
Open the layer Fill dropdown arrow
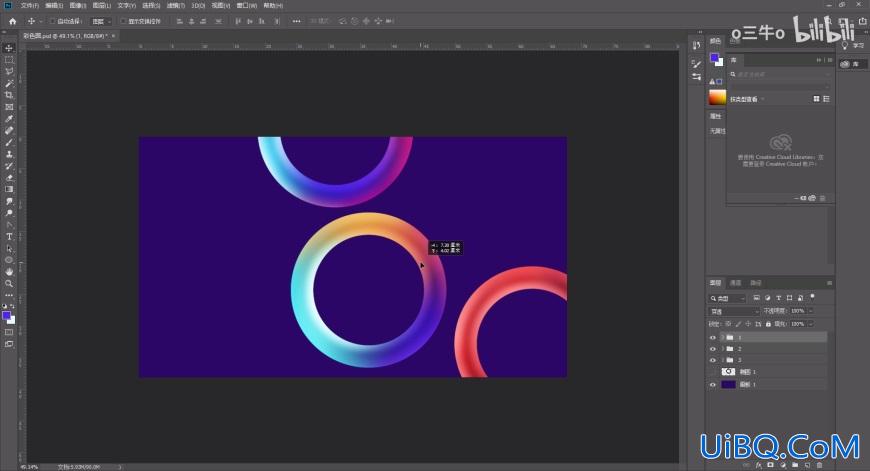811,324
